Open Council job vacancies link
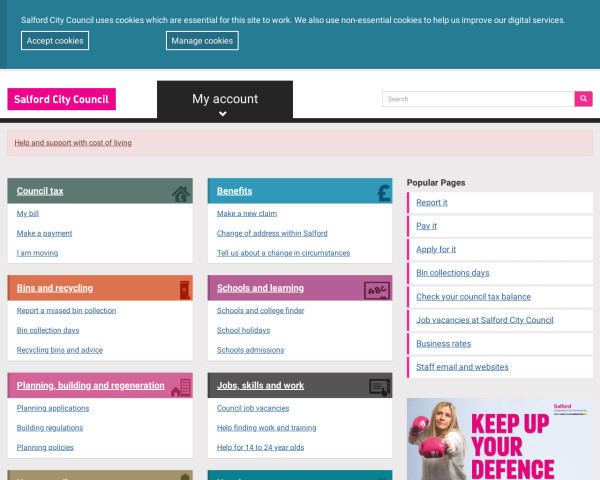Screen dimensions: 600x480 253,408
